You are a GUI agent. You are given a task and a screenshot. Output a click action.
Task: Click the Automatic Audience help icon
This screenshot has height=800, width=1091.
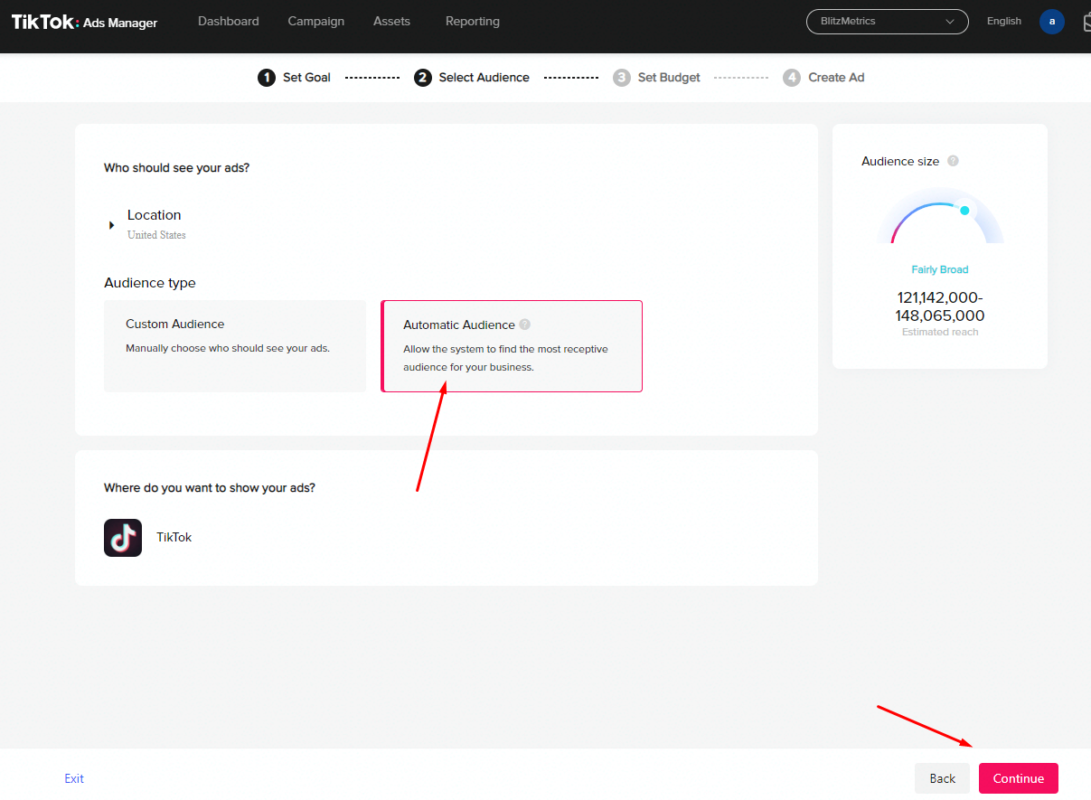(x=525, y=324)
